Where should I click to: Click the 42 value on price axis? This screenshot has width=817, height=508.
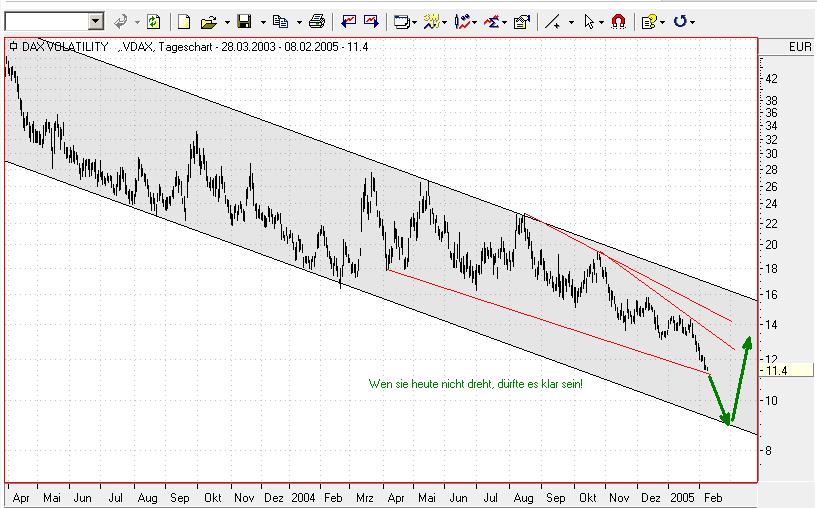772,79
